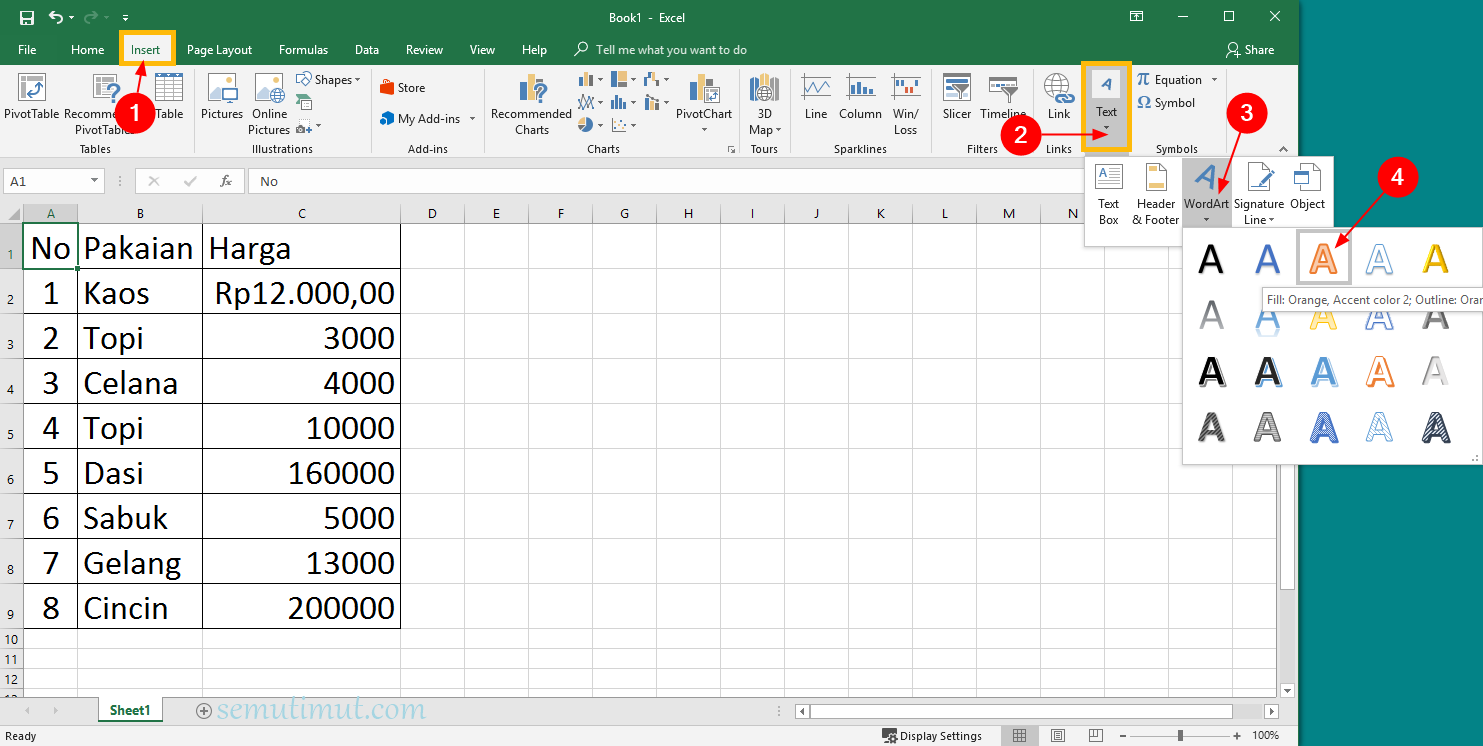Open Ribbon Display Options
Image resolution: width=1483 pixels, height=746 pixels.
(1136, 17)
